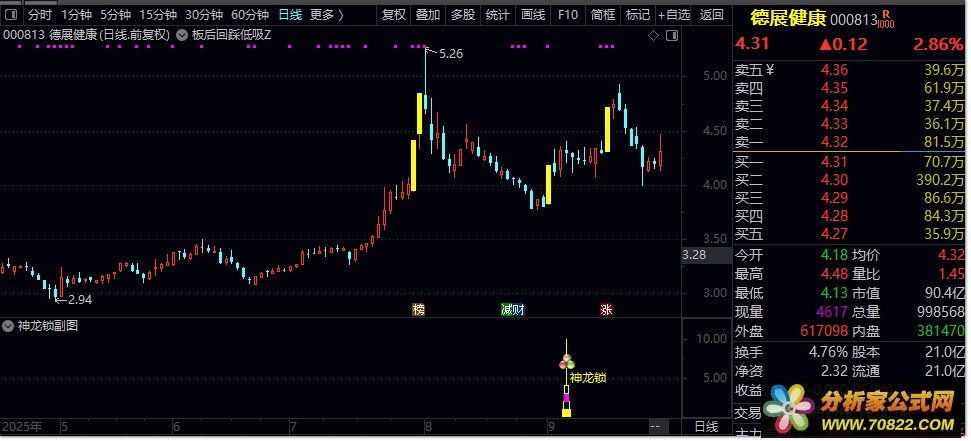The image size is (971, 441).
Task: Open the 减 marker on the chart
Action: [507, 309]
